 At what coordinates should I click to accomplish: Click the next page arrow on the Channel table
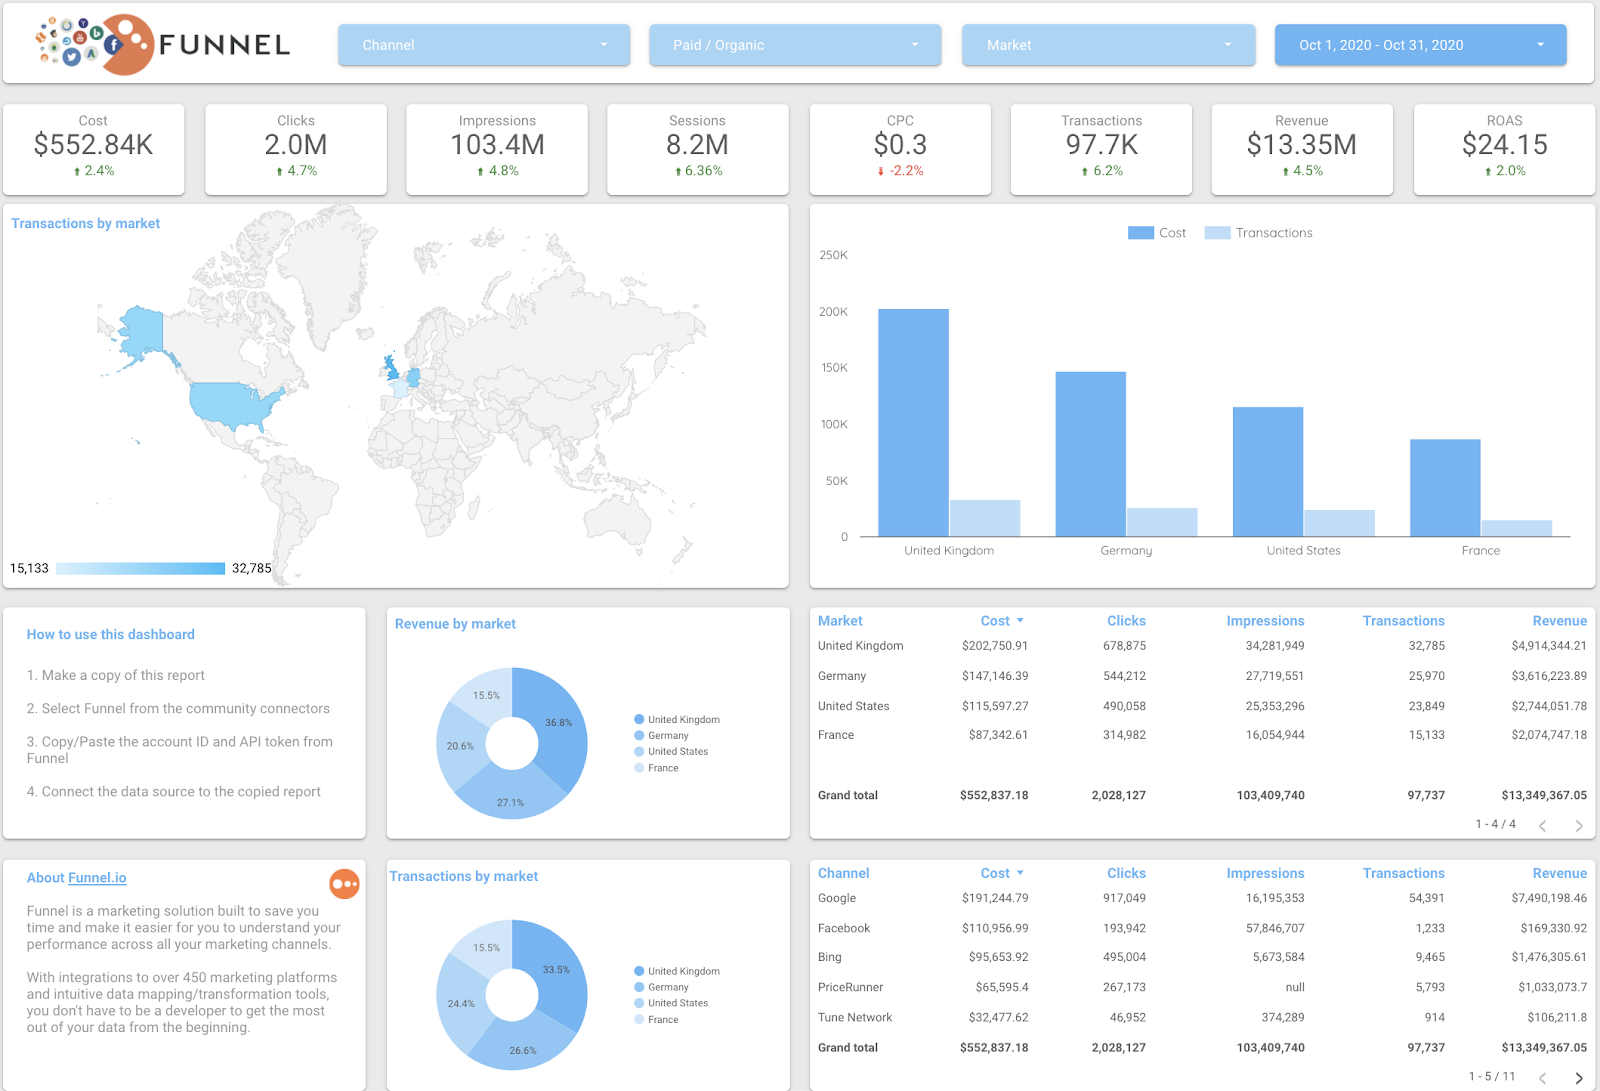click(x=1579, y=1078)
